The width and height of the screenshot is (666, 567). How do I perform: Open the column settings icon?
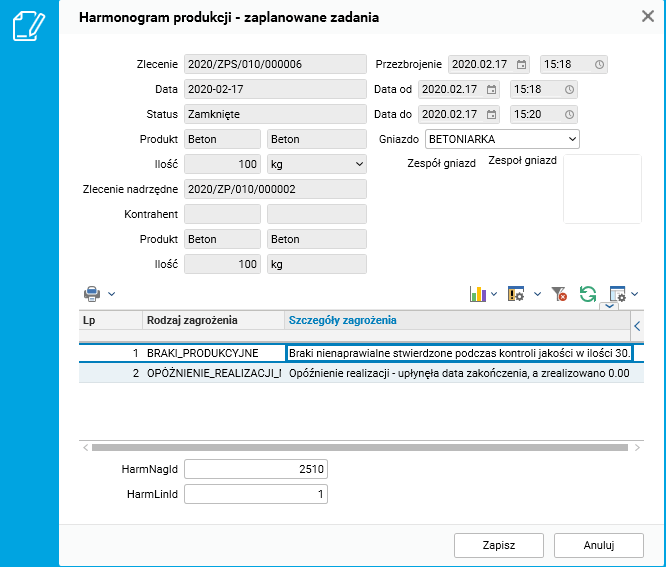[618, 294]
